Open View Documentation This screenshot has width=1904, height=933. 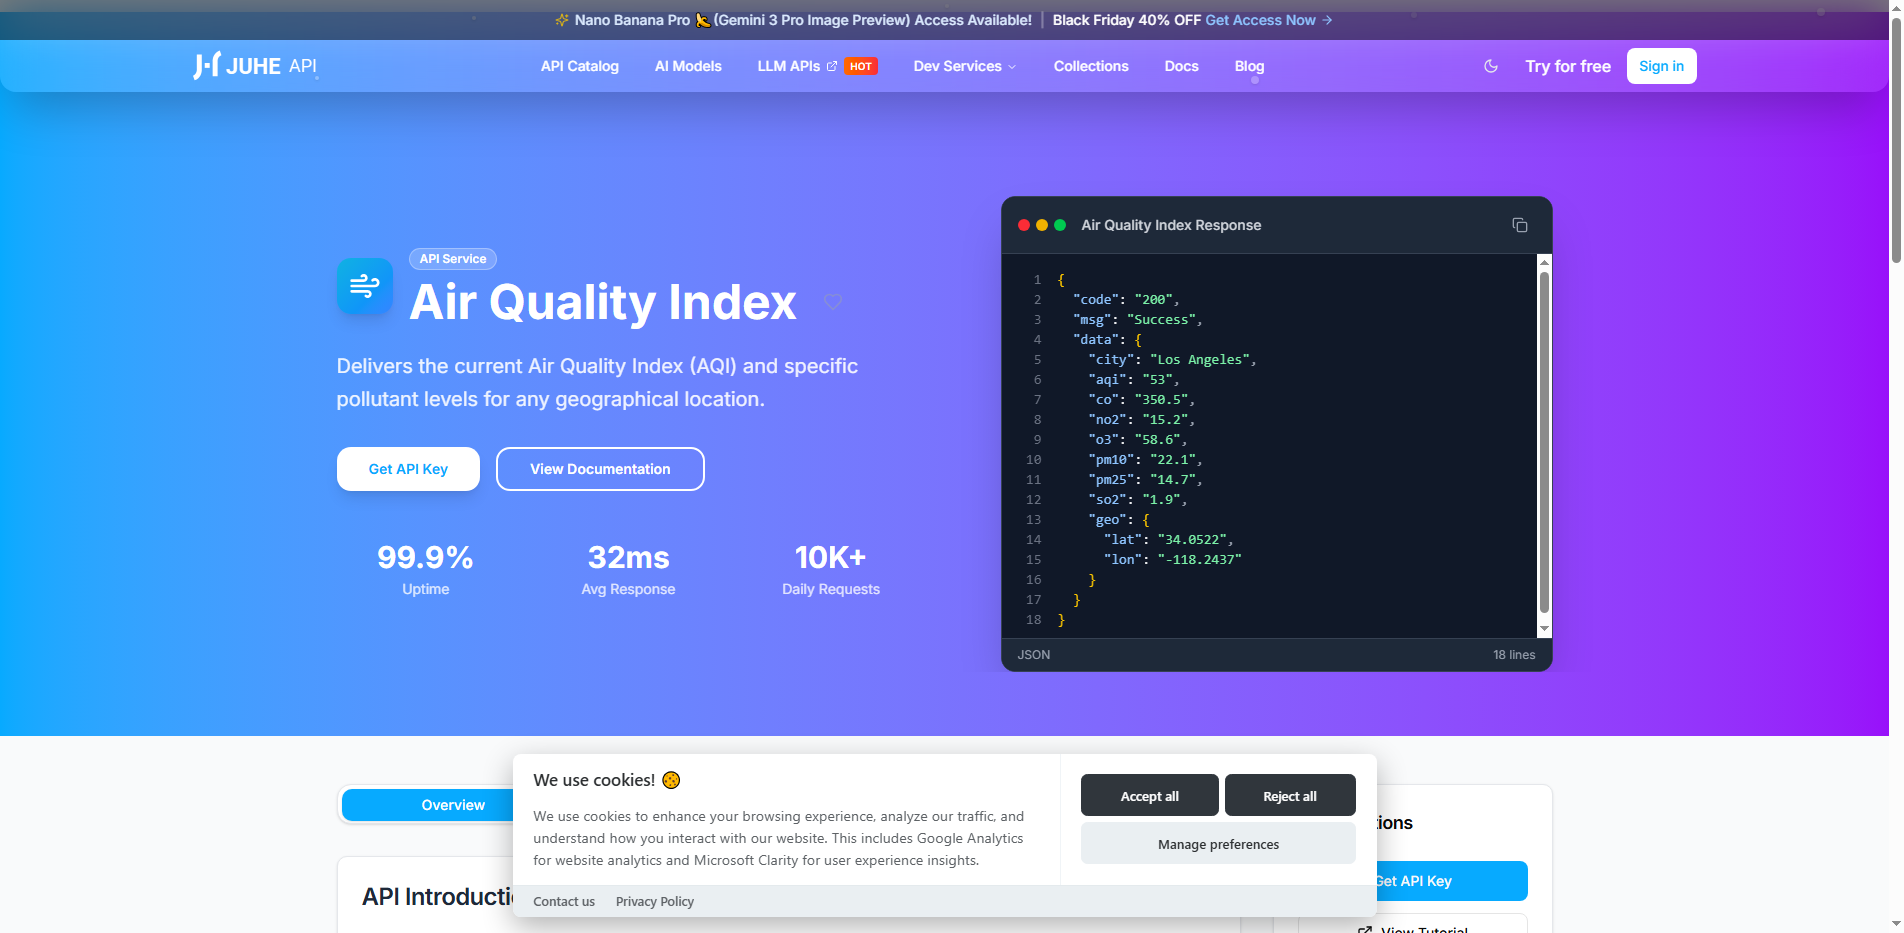pyautogui.click(x=599, y=468)
